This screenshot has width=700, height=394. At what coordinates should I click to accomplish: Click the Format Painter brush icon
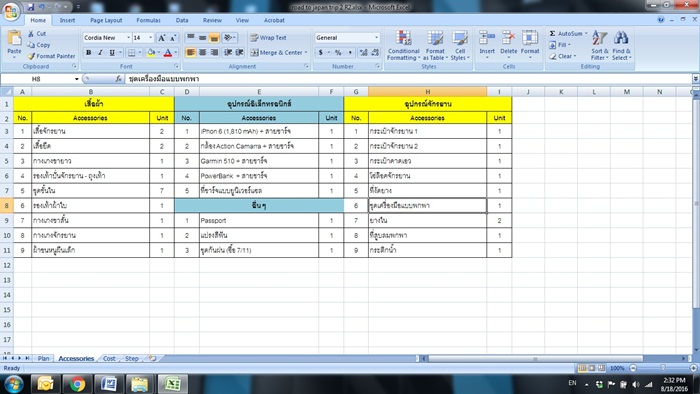[x=31, y=56]
